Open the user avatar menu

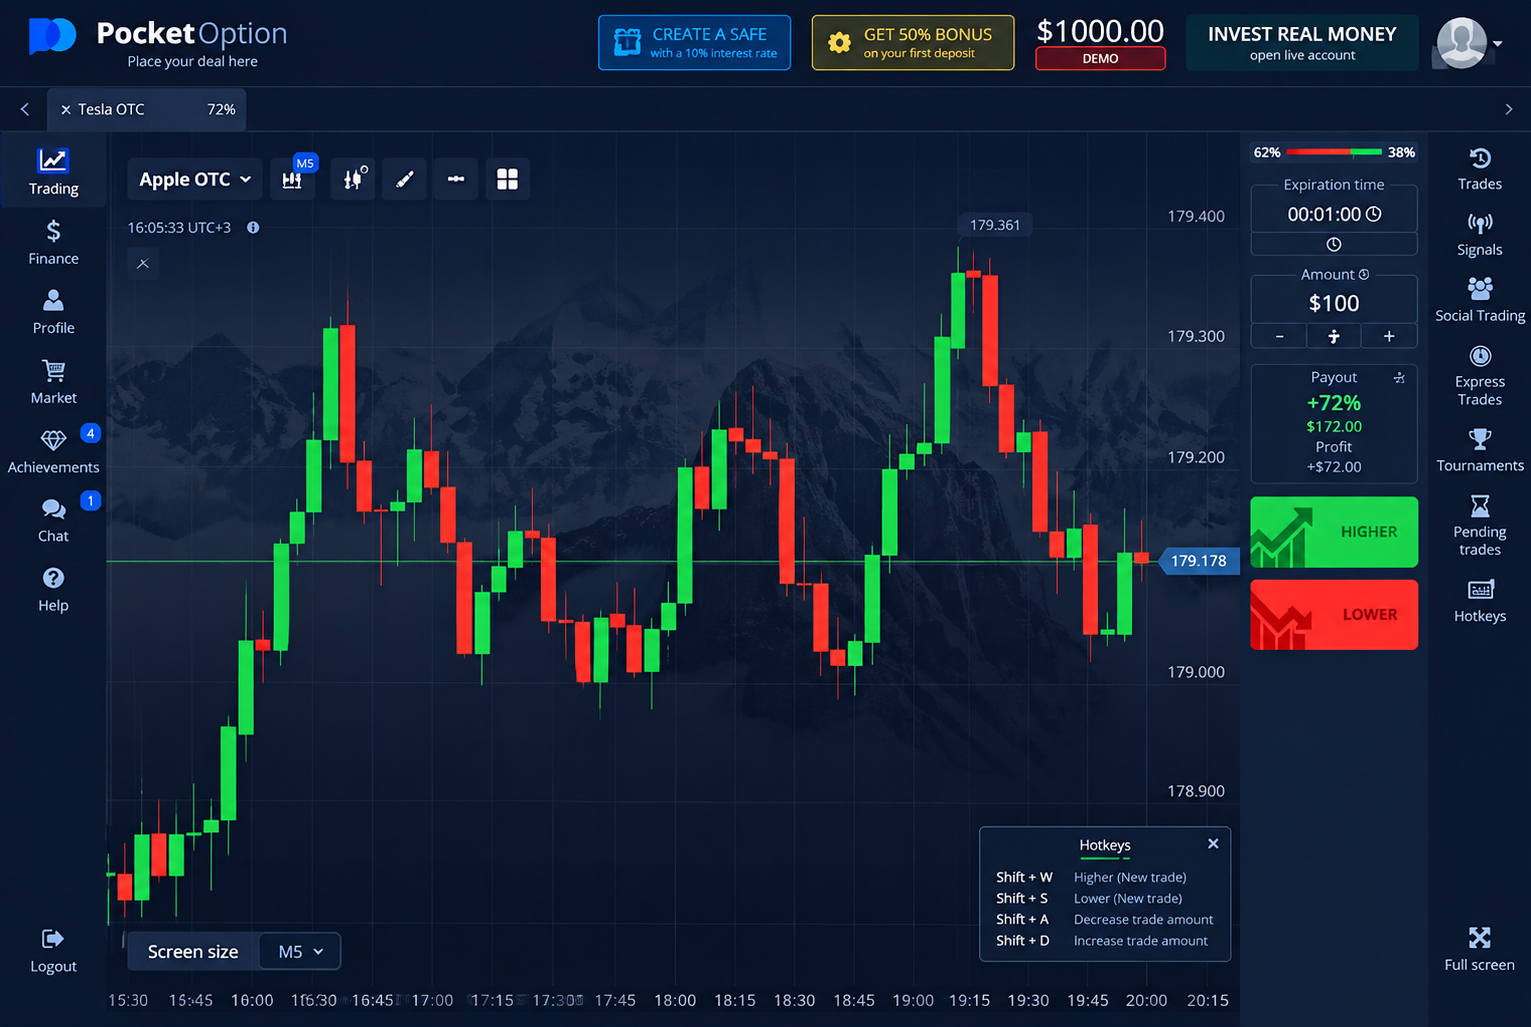click(1468, 43)
